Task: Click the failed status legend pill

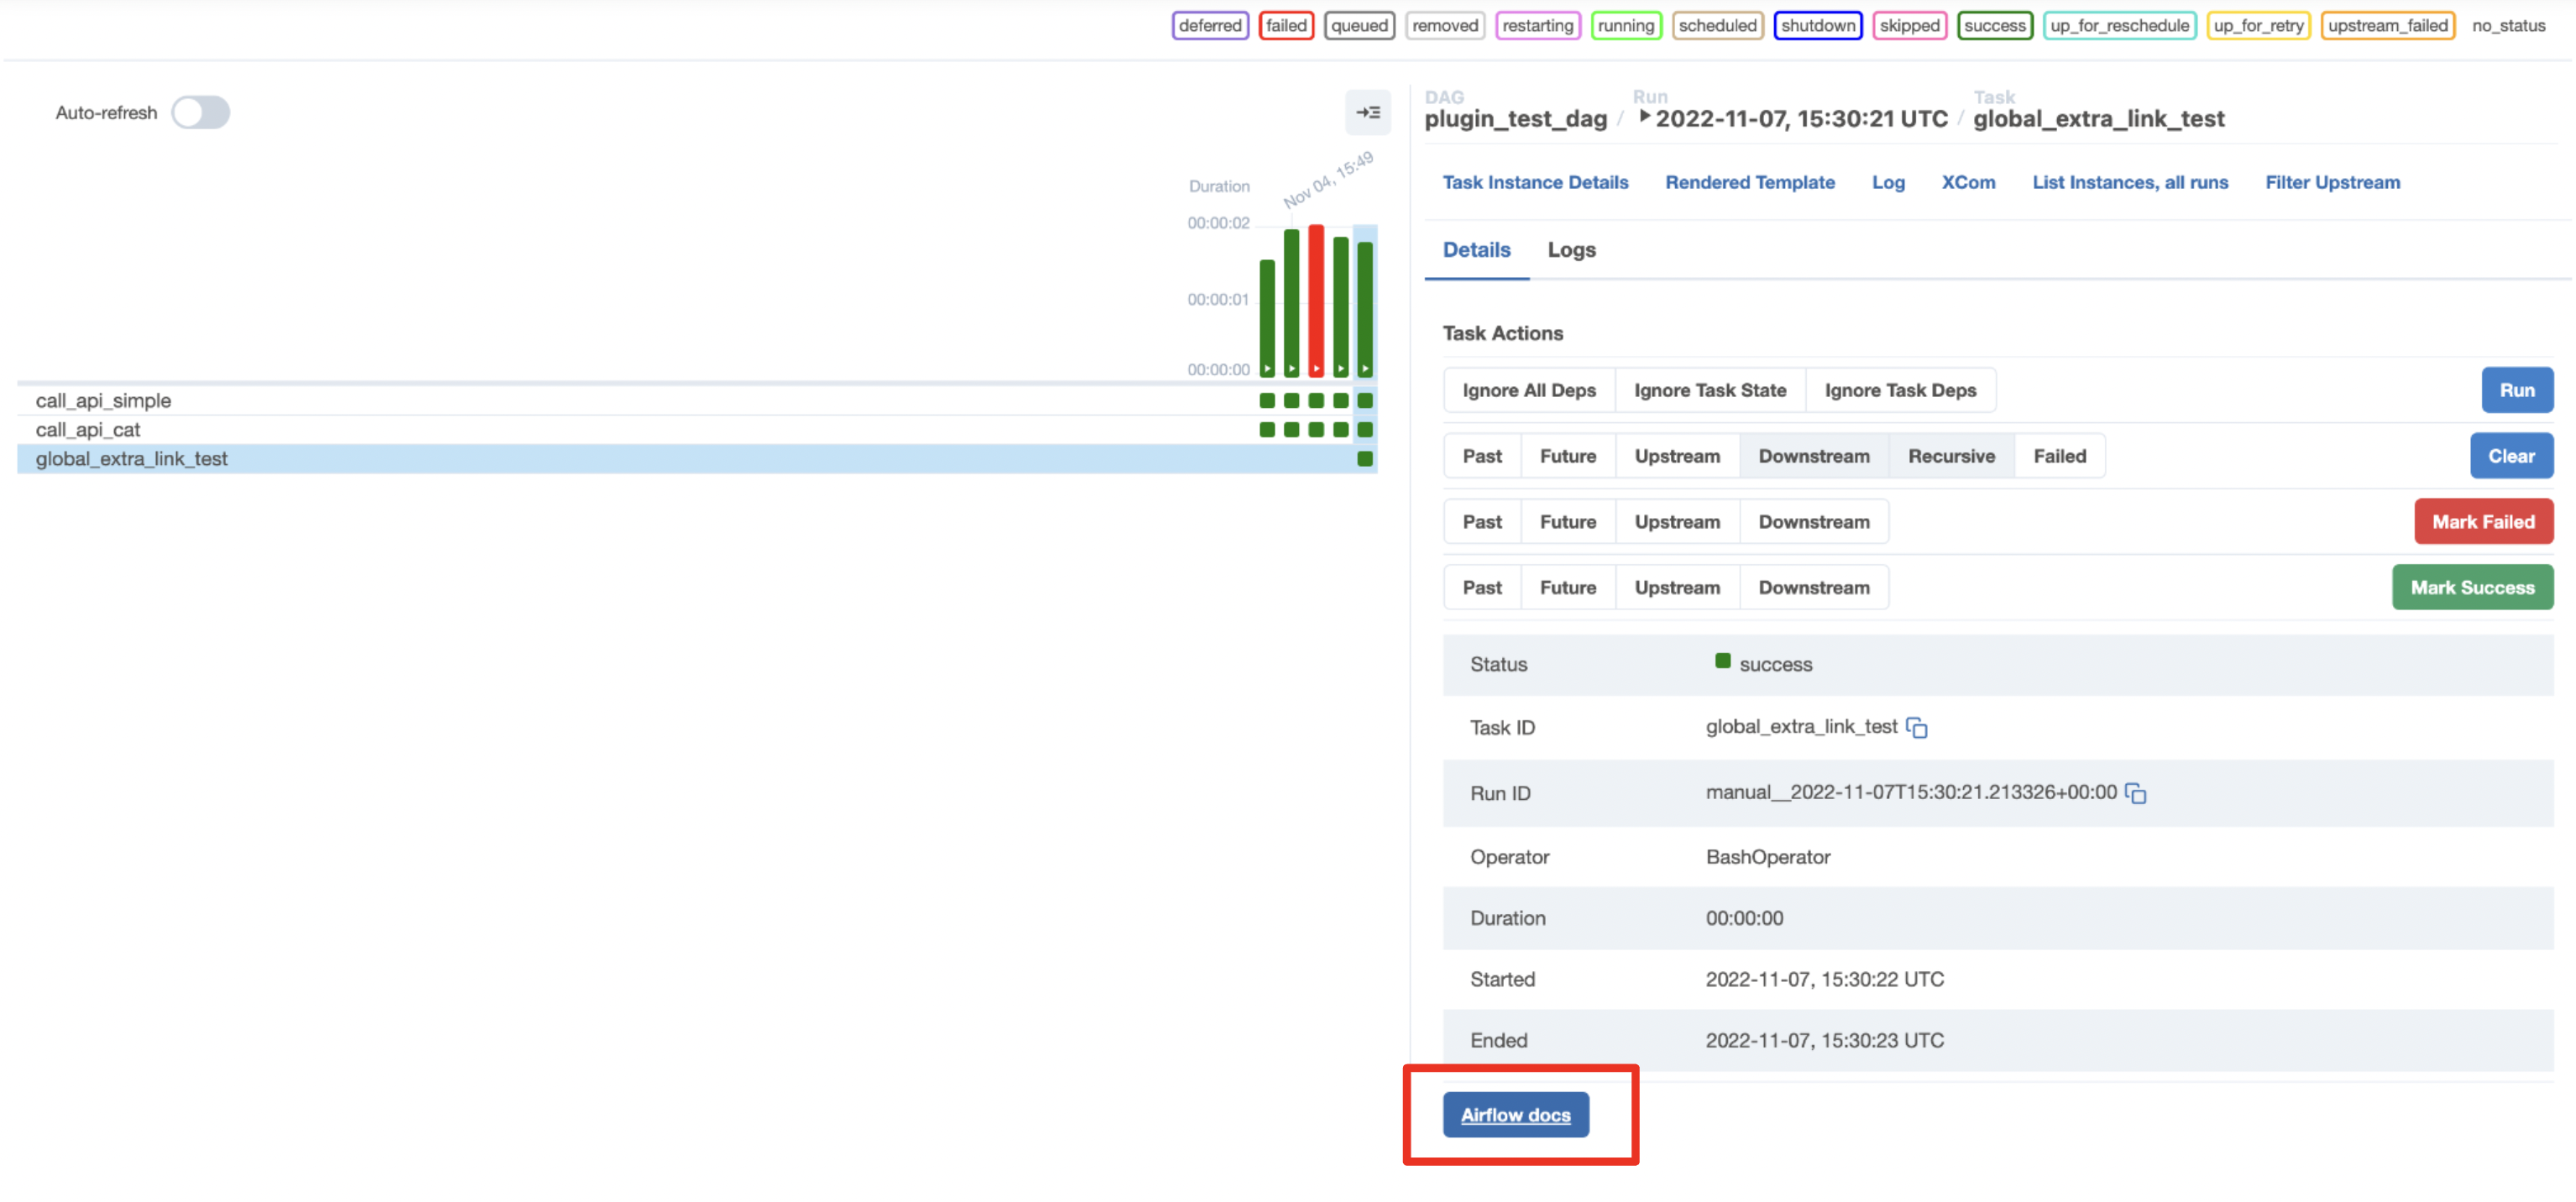Action: pos(1286,25)
